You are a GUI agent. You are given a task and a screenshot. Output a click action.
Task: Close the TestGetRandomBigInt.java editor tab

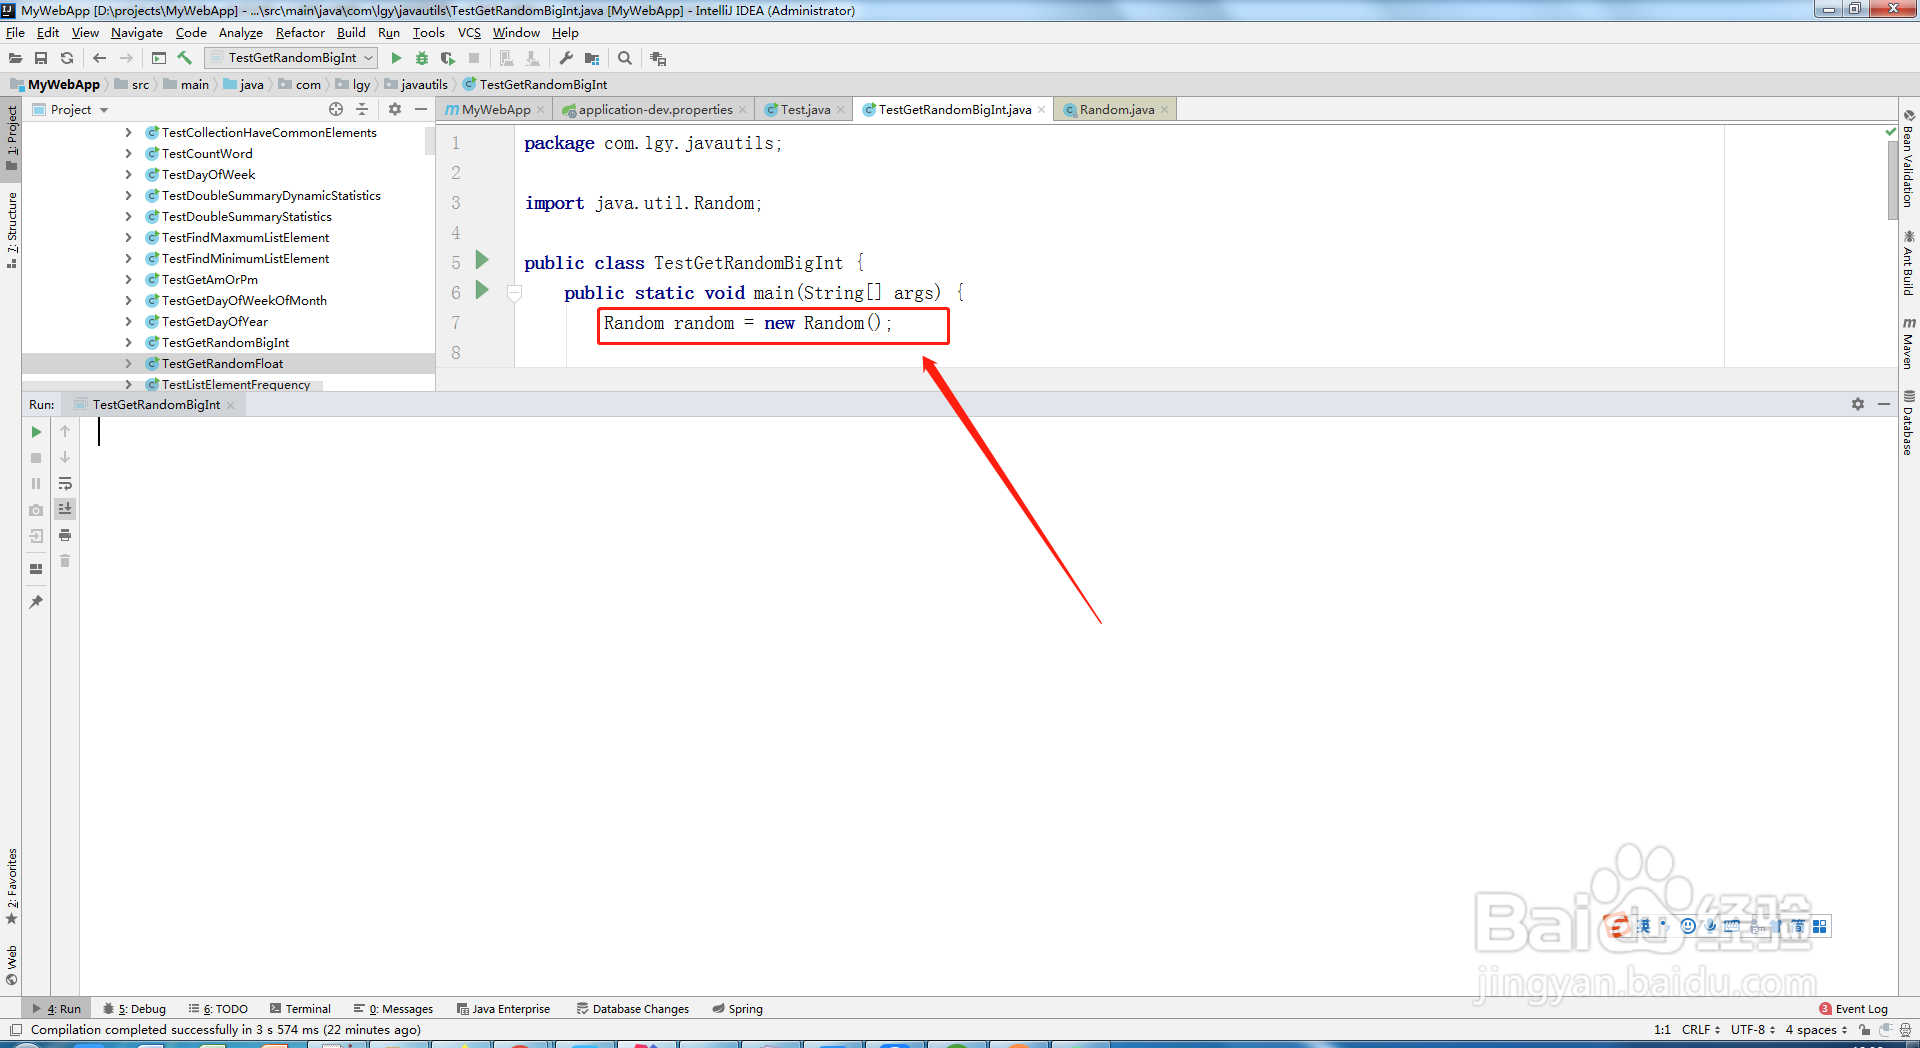click(x=1042, y=110)
